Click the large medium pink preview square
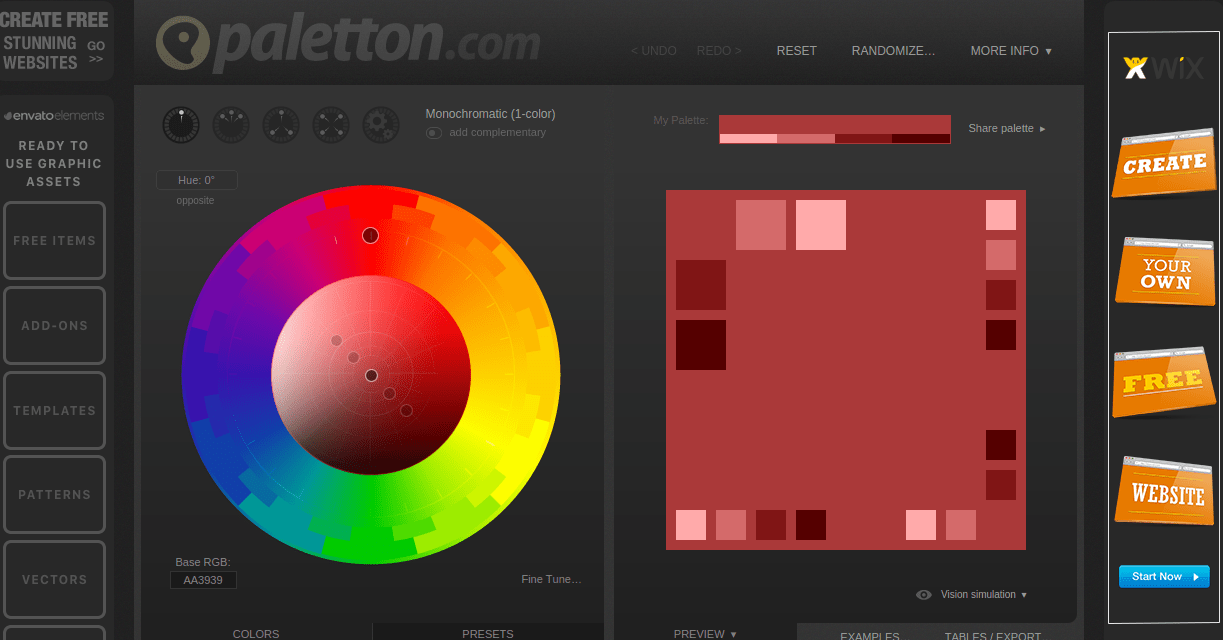The width and height of the screenshot is (1223, 640). [761, 225]
